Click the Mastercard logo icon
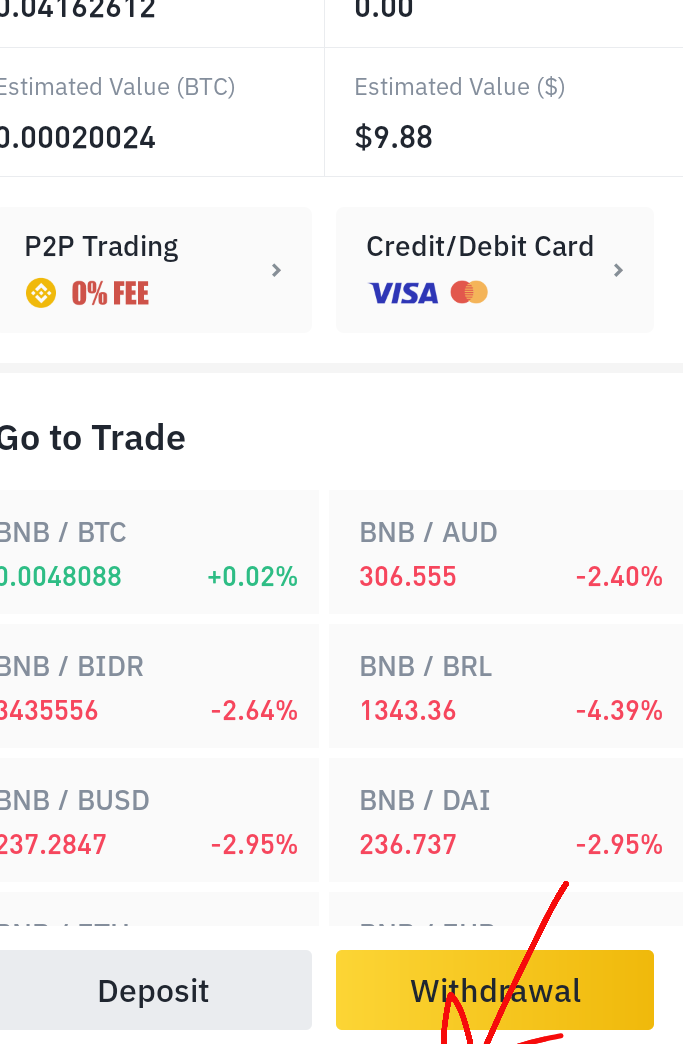Image resolution: width=683 pixels, height=1044 pixels. click(469, 292)
